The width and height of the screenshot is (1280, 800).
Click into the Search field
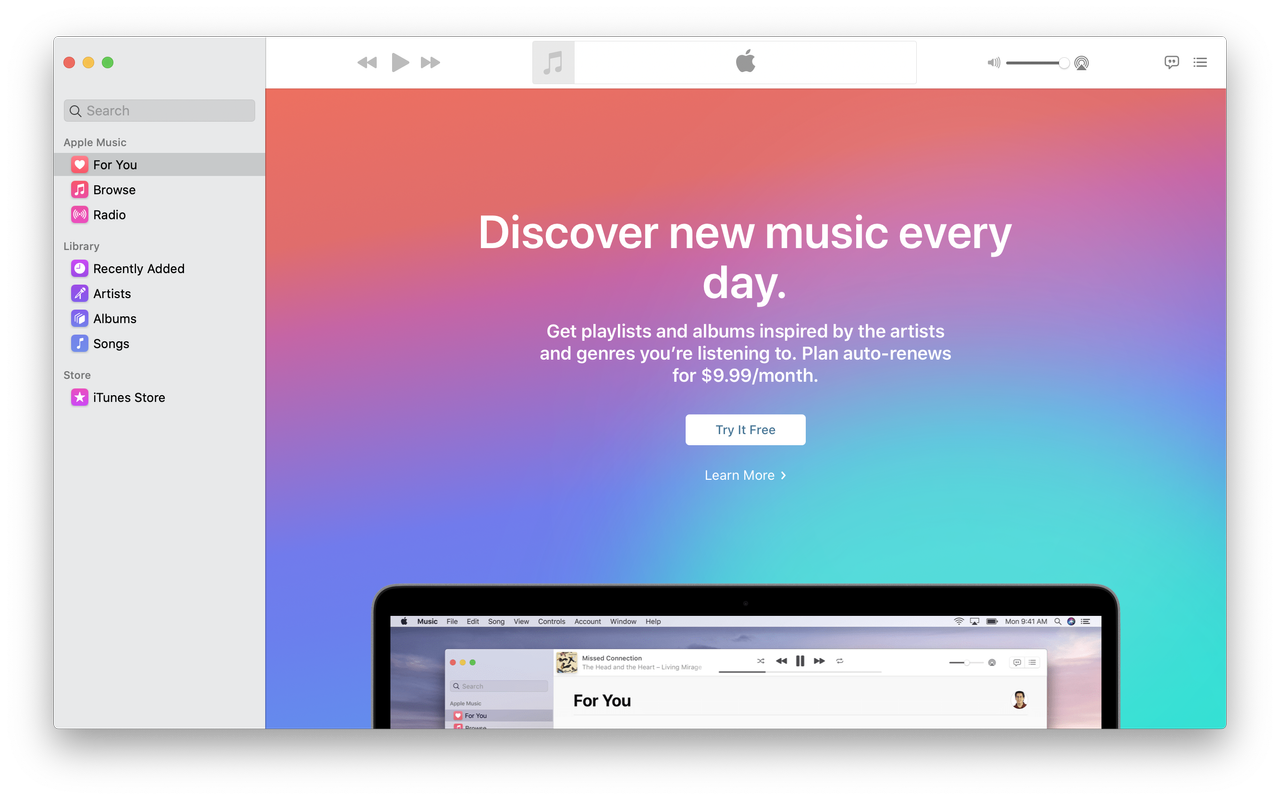pos(159,111)
